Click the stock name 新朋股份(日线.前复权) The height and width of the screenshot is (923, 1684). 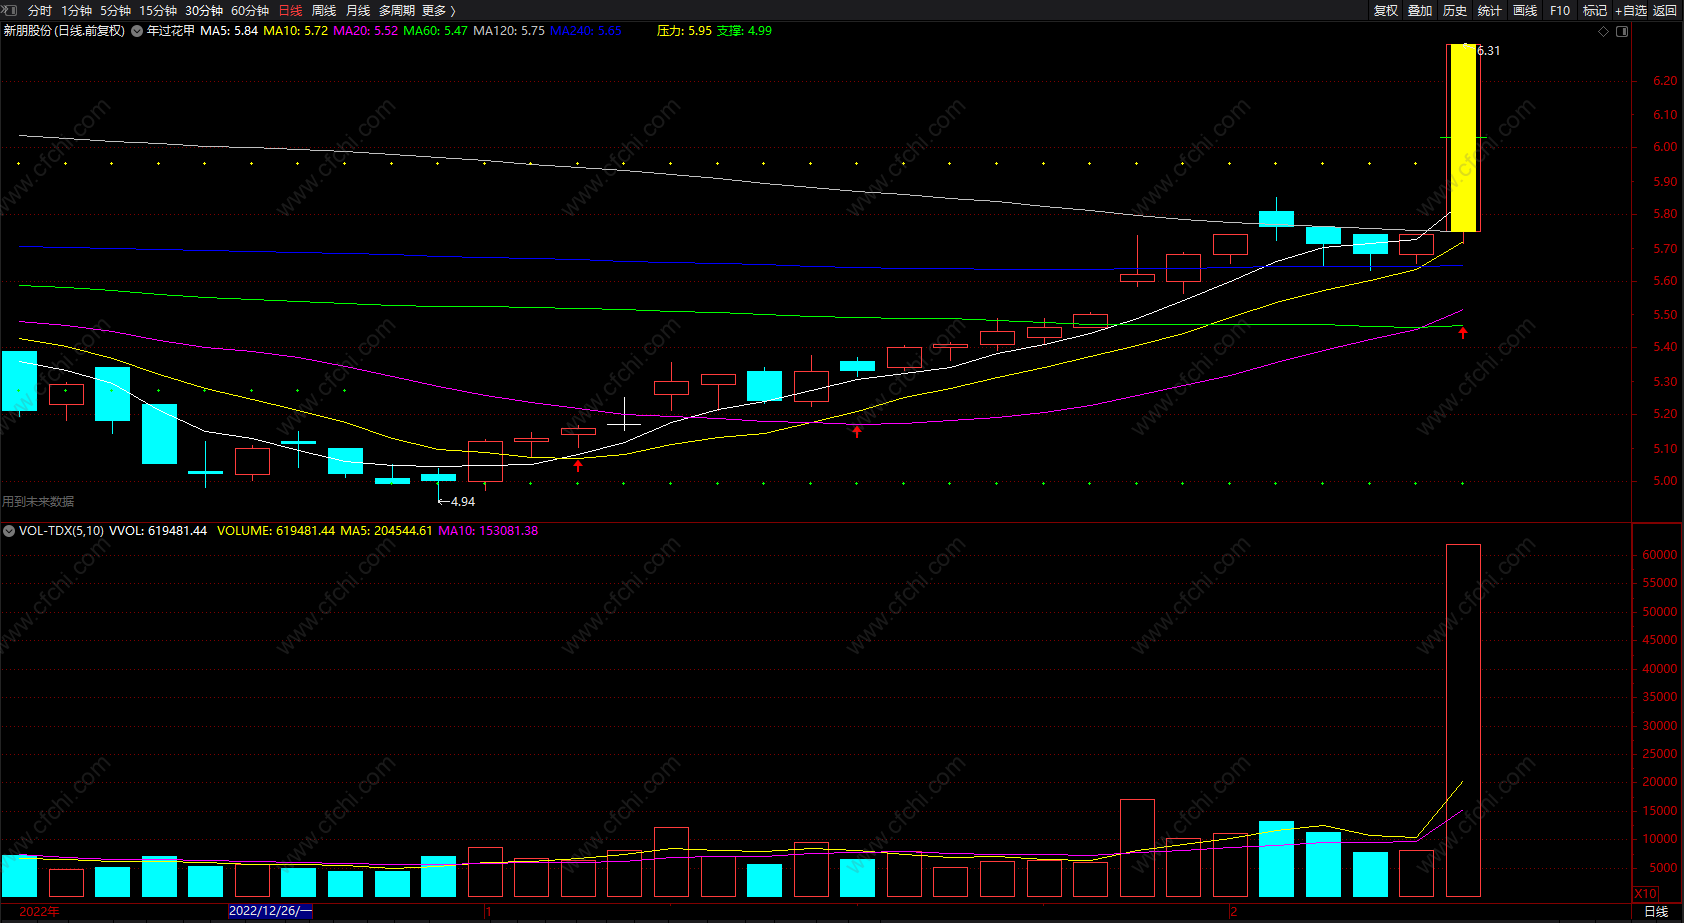pyautogui.click(x=64, y=31)
